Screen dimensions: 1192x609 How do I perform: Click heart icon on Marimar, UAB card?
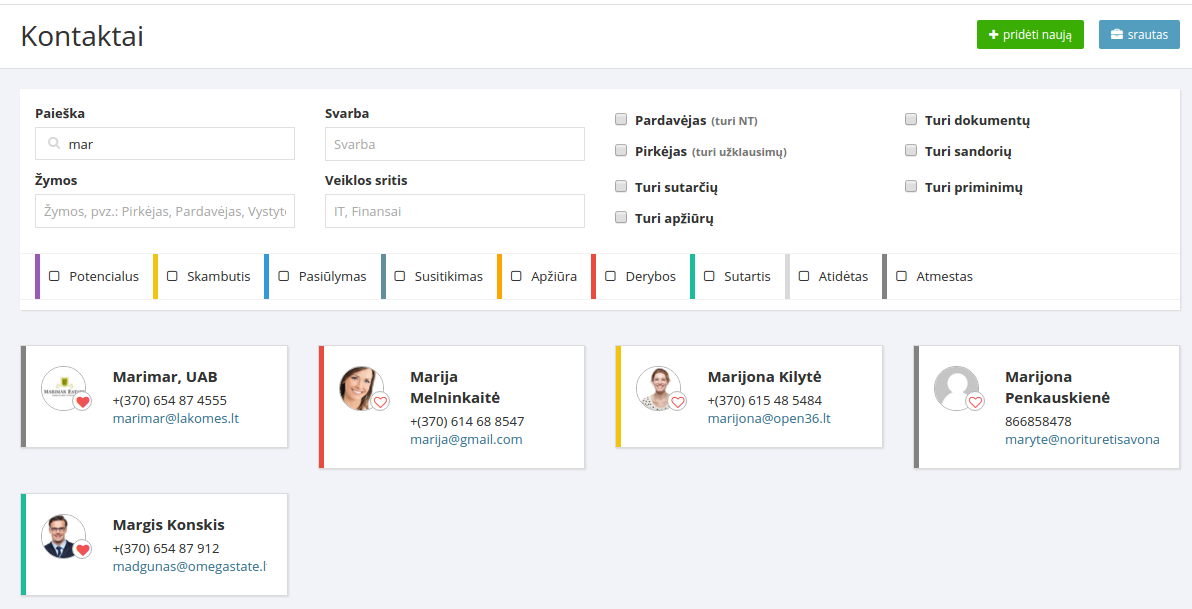click(x=83, y=401)
